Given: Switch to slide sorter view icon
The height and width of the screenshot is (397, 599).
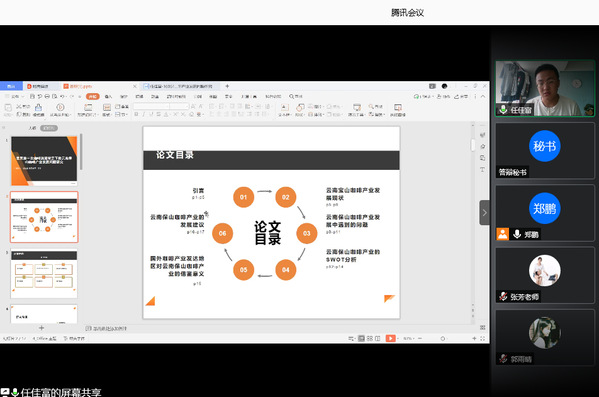Looking at the screenshot, I should pyautogui.click(x=369, y=338).
